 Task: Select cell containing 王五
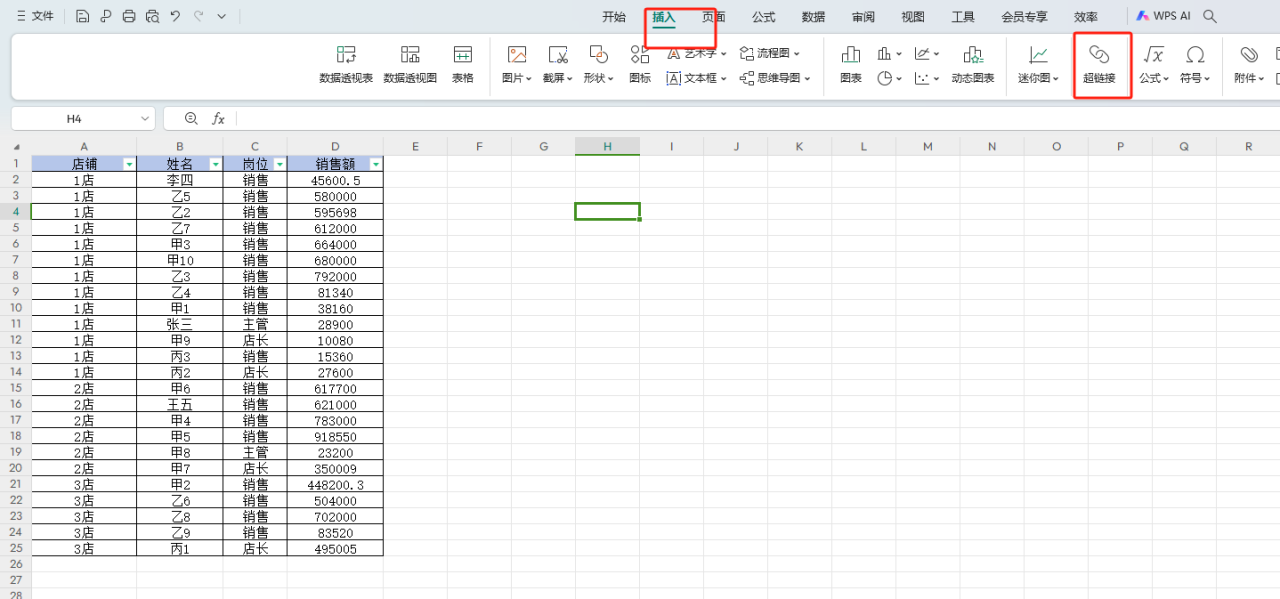[180, 404]
